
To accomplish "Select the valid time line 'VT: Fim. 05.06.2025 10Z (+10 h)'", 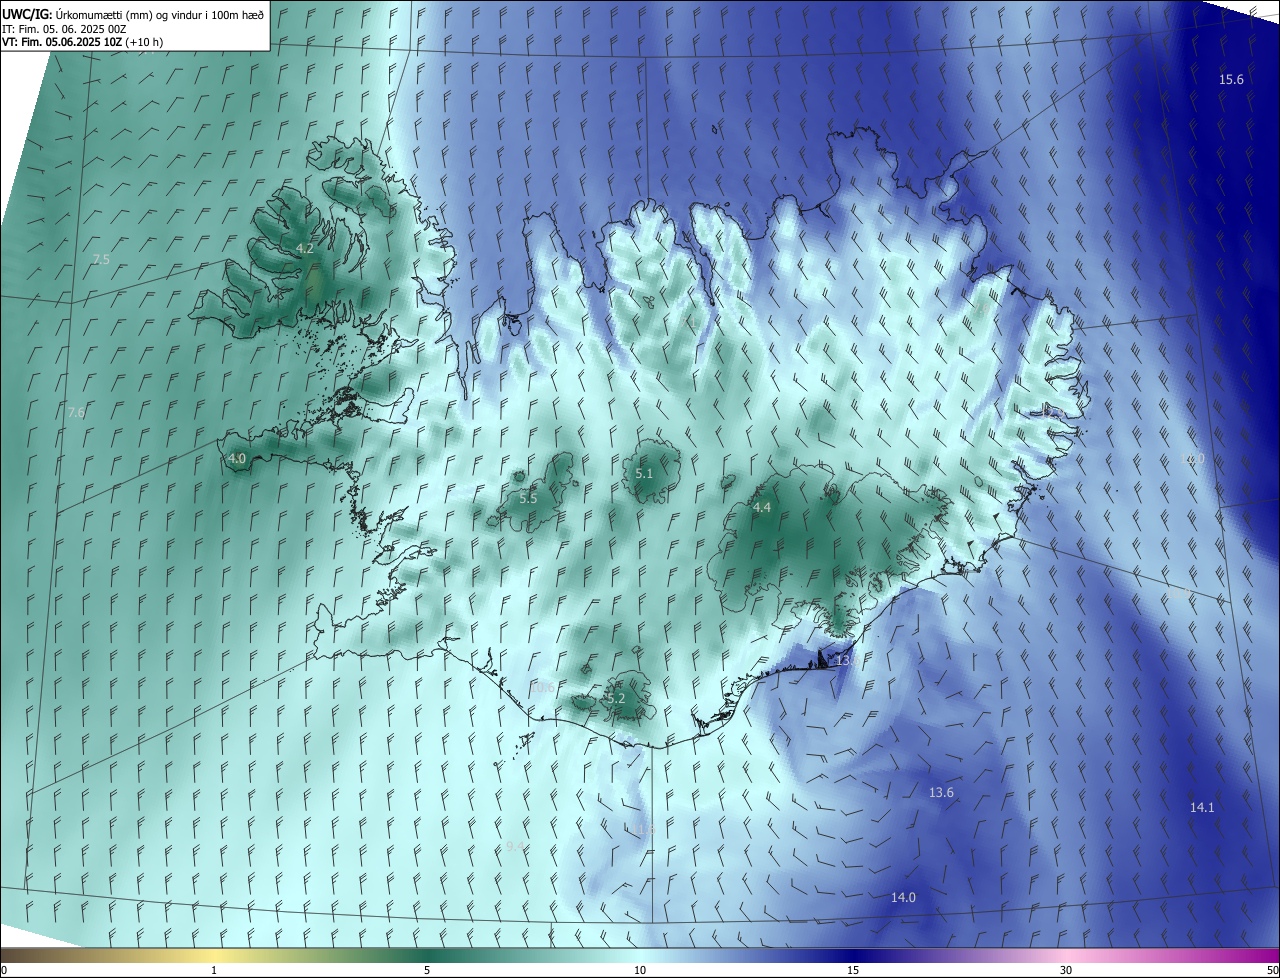I will (83, 42).
